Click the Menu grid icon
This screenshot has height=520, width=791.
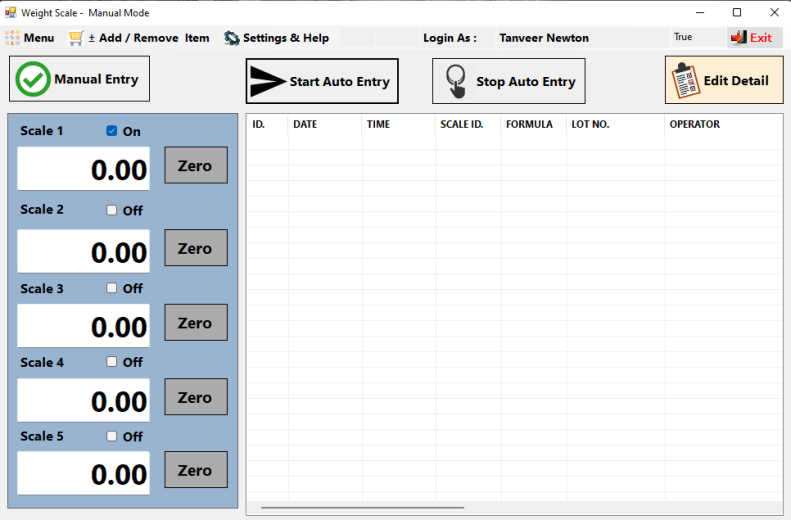click(13, 38)
